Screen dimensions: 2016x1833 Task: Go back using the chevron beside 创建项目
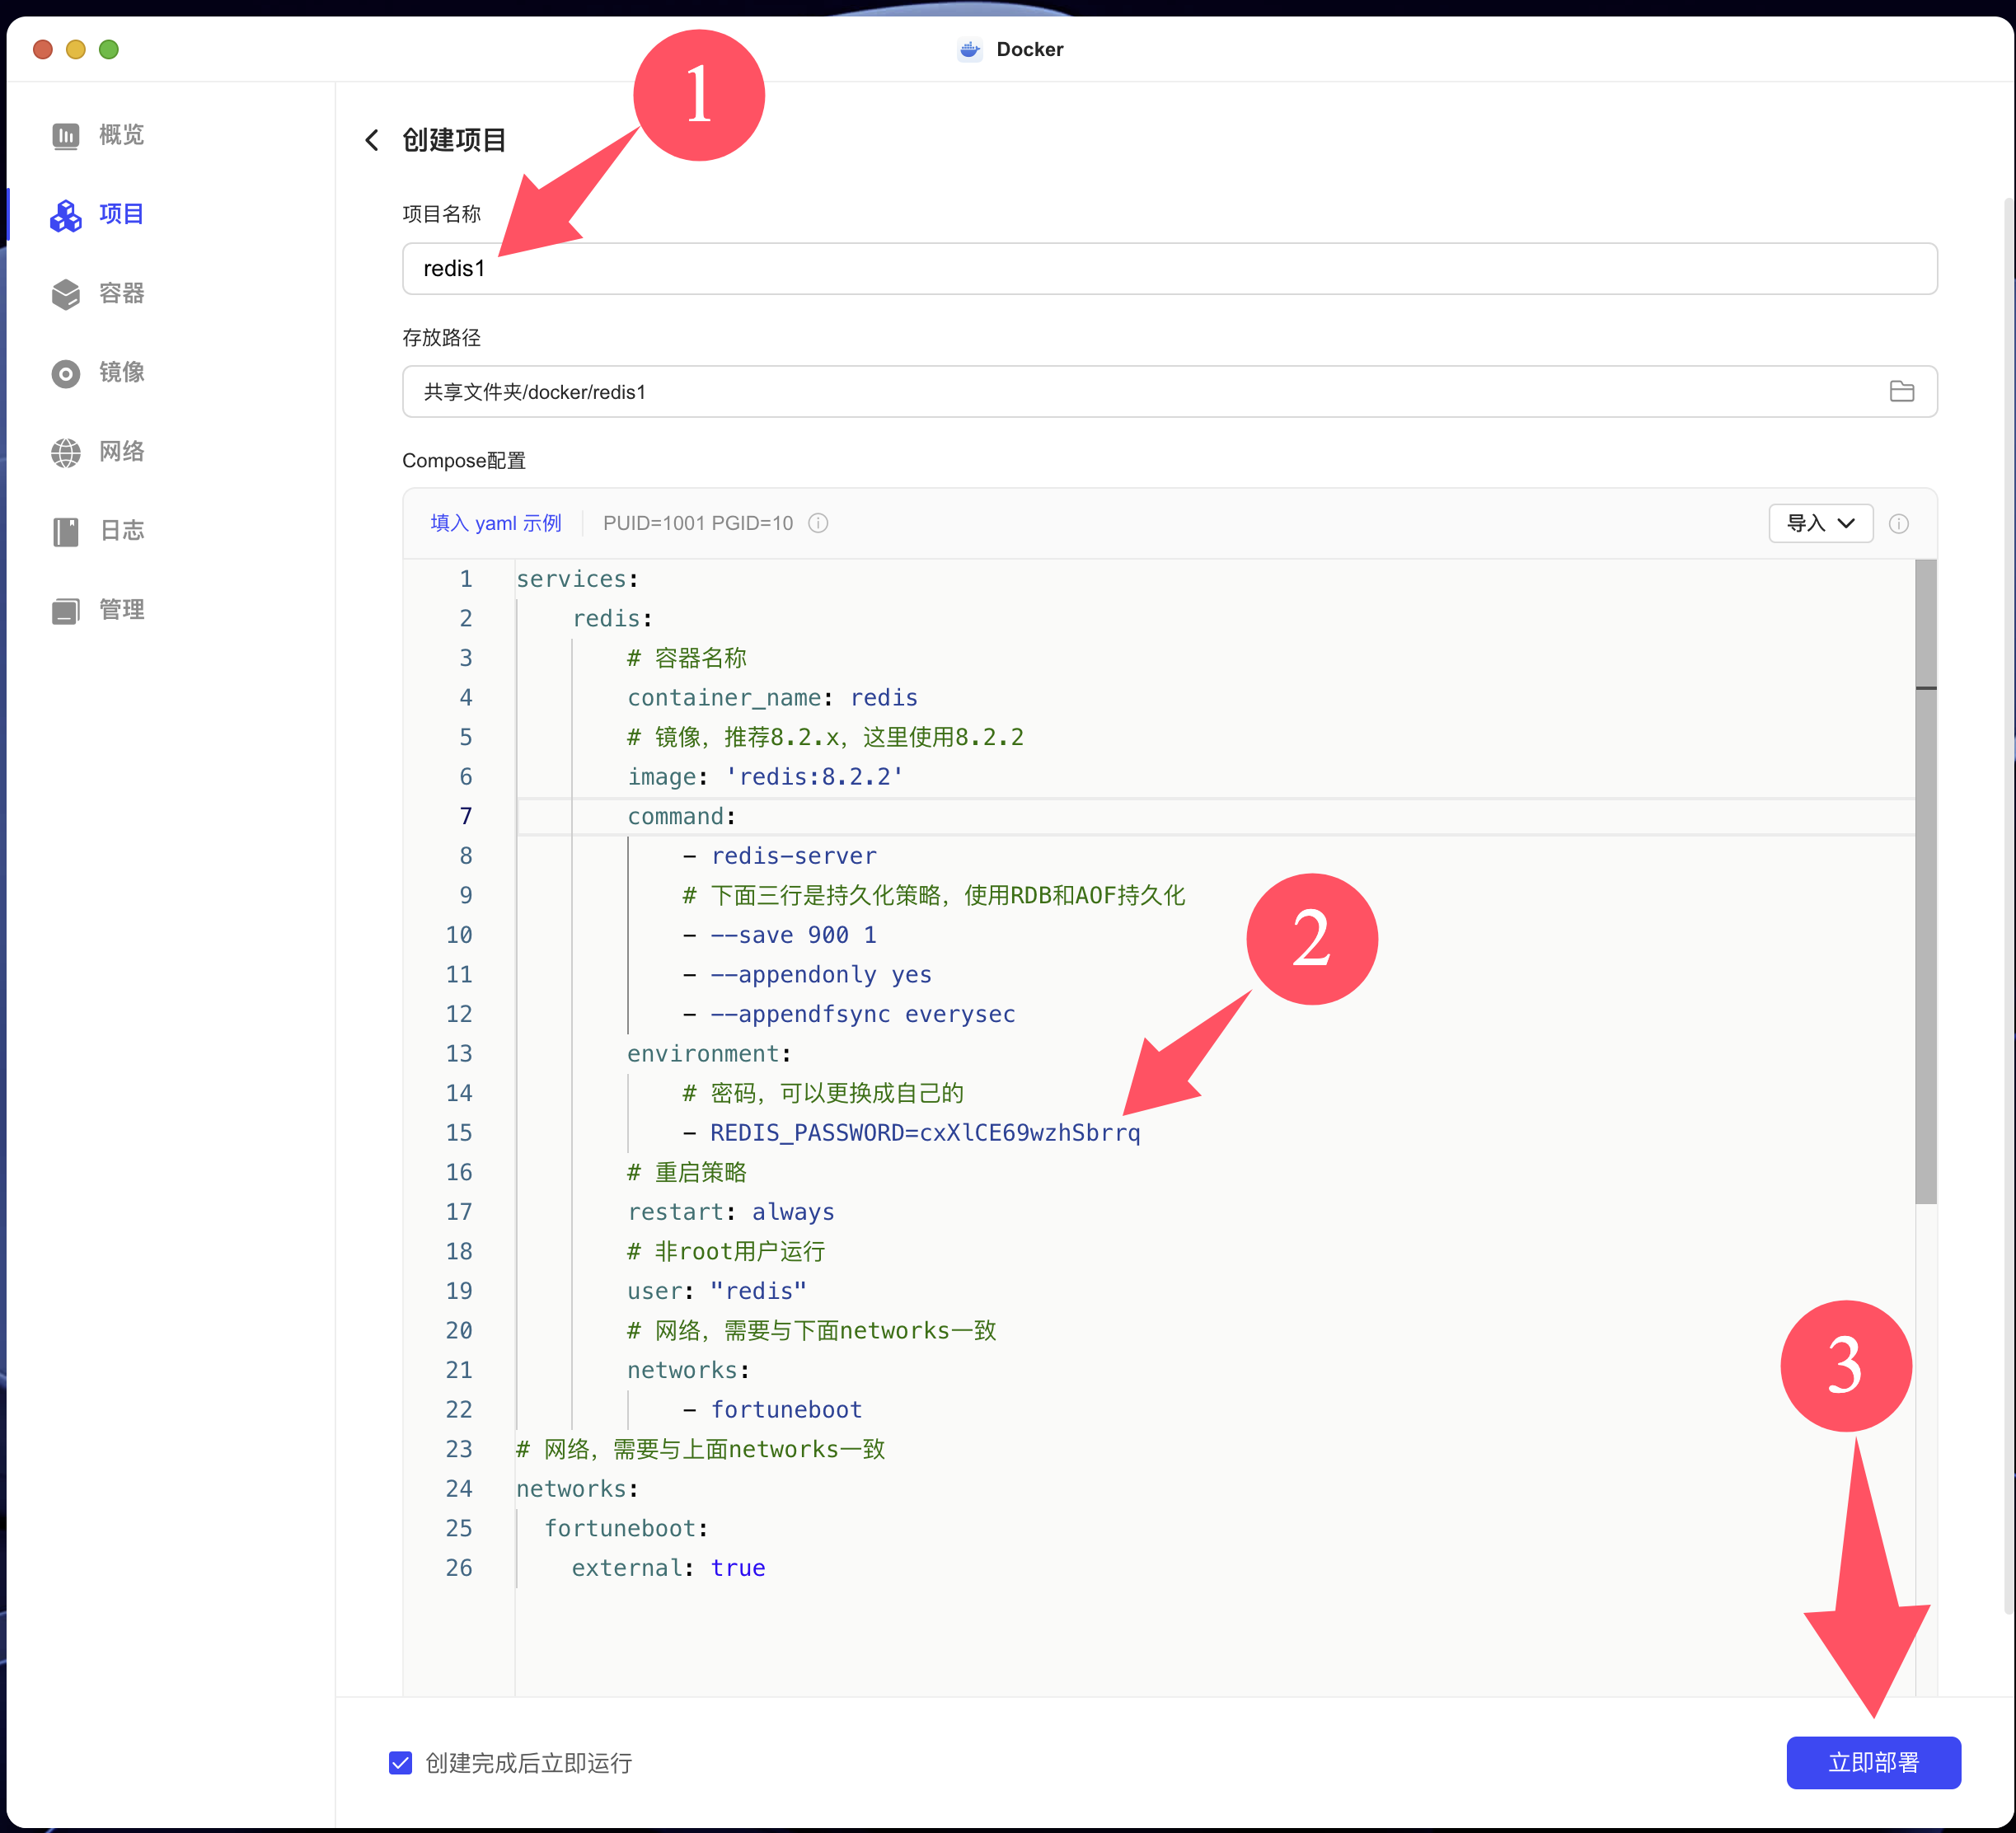tap(372, 140)
